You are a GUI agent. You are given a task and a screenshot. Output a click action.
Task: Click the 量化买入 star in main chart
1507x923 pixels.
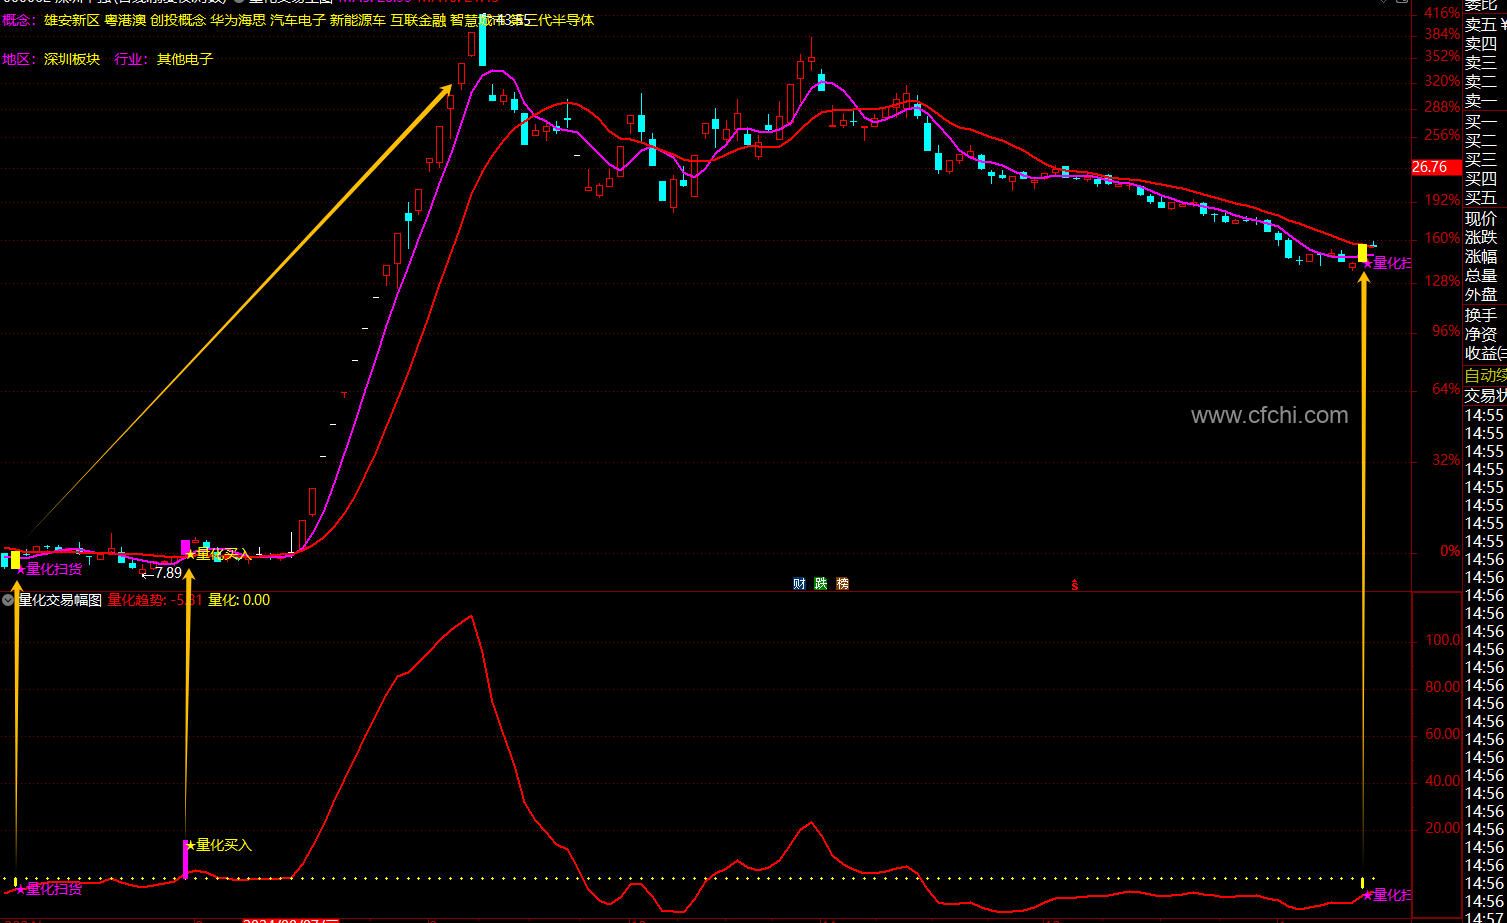tap(190, 554)
